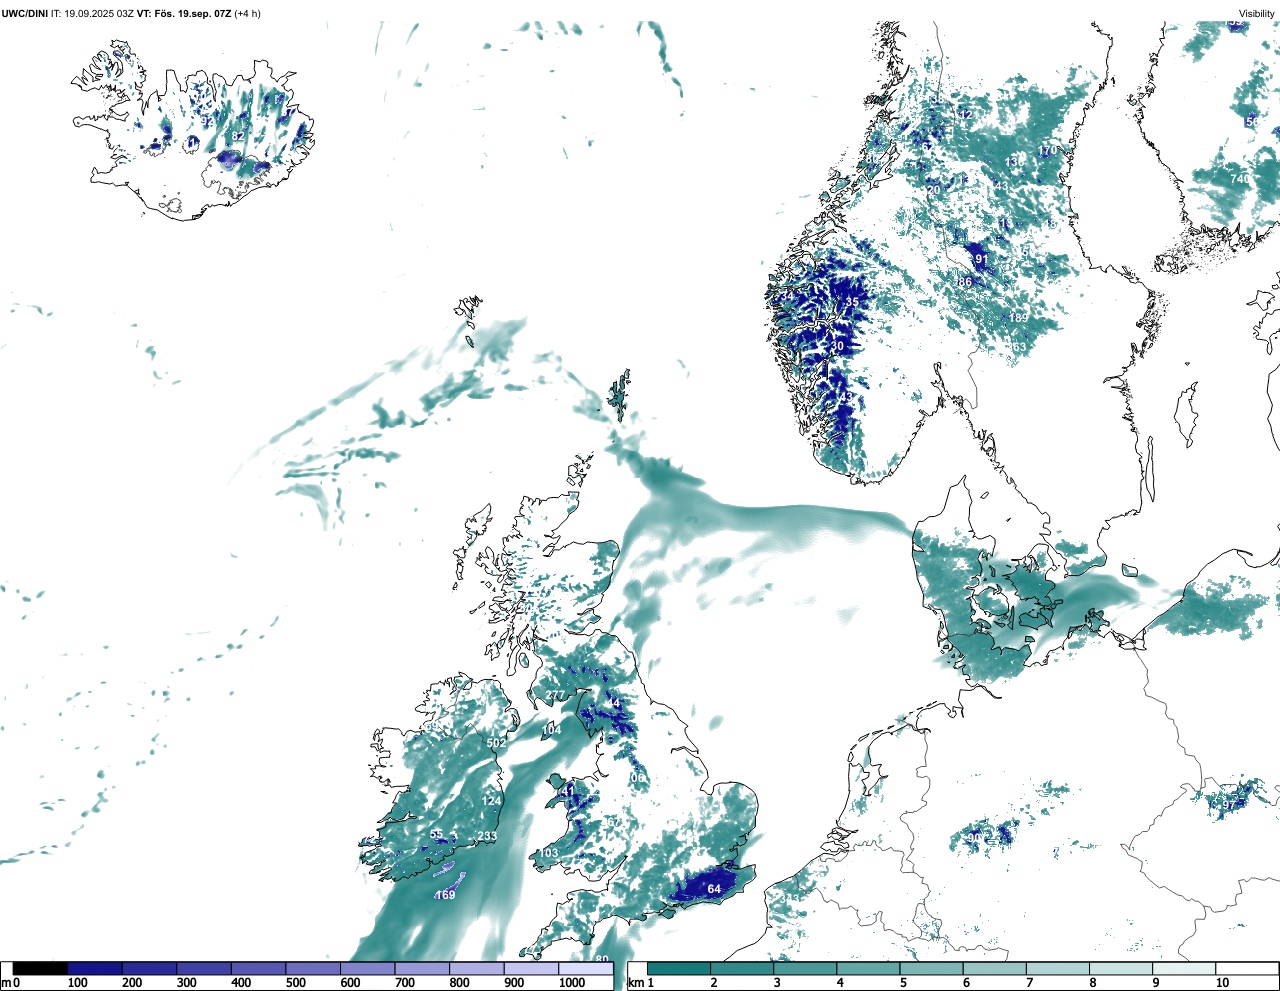Click the 1–2 km dark teal swatch
The image size is (1280, 991).
coord(679,968)
